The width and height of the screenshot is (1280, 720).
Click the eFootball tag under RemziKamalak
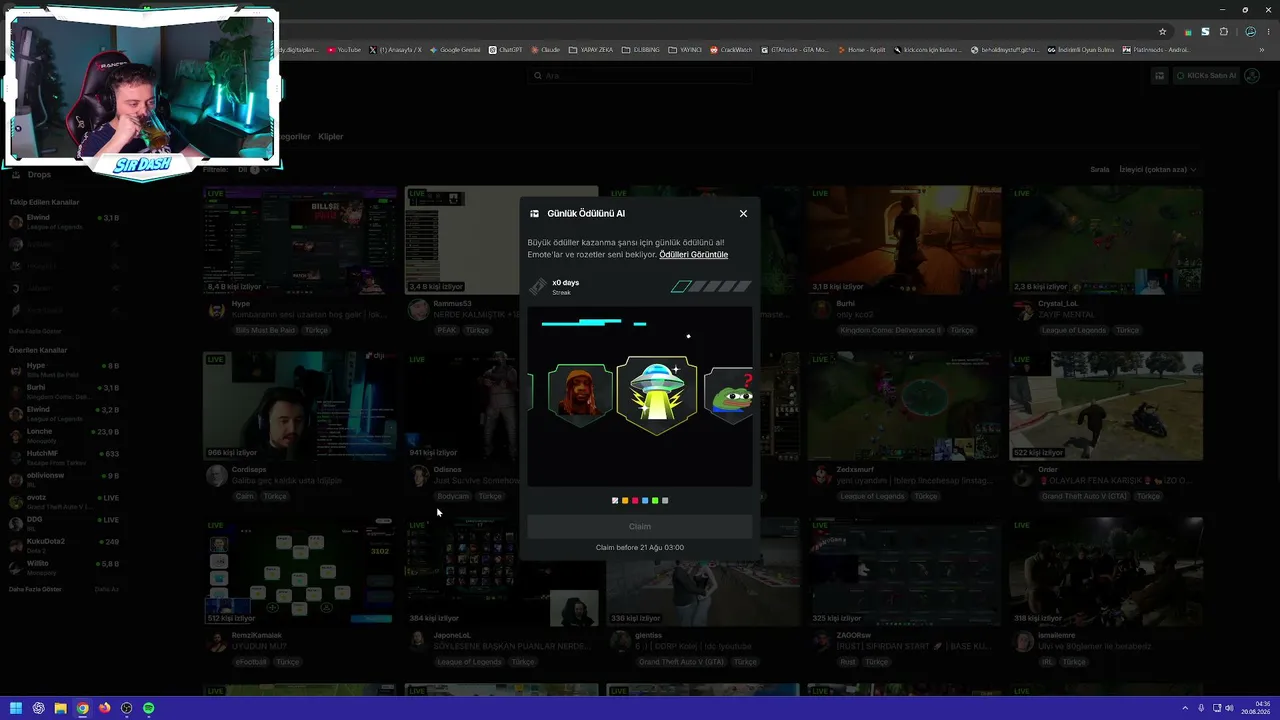click(250, 662)
